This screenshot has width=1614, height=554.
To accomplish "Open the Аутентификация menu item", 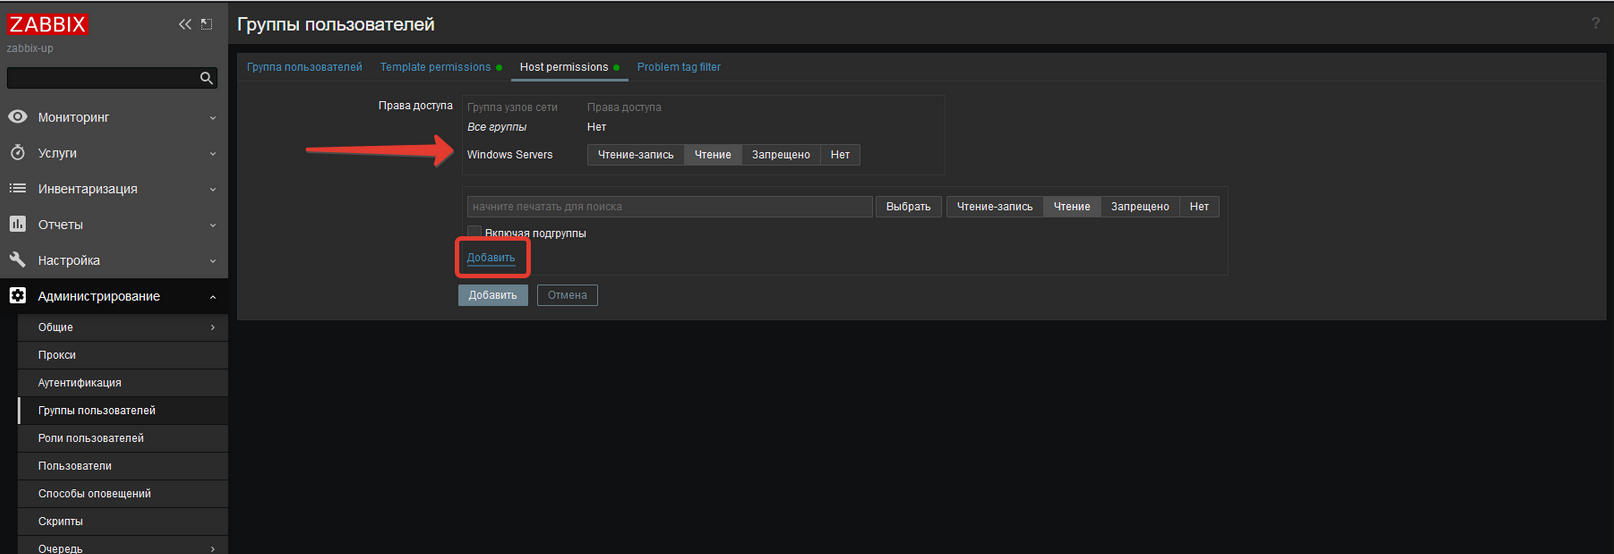I will click(123, 383).
